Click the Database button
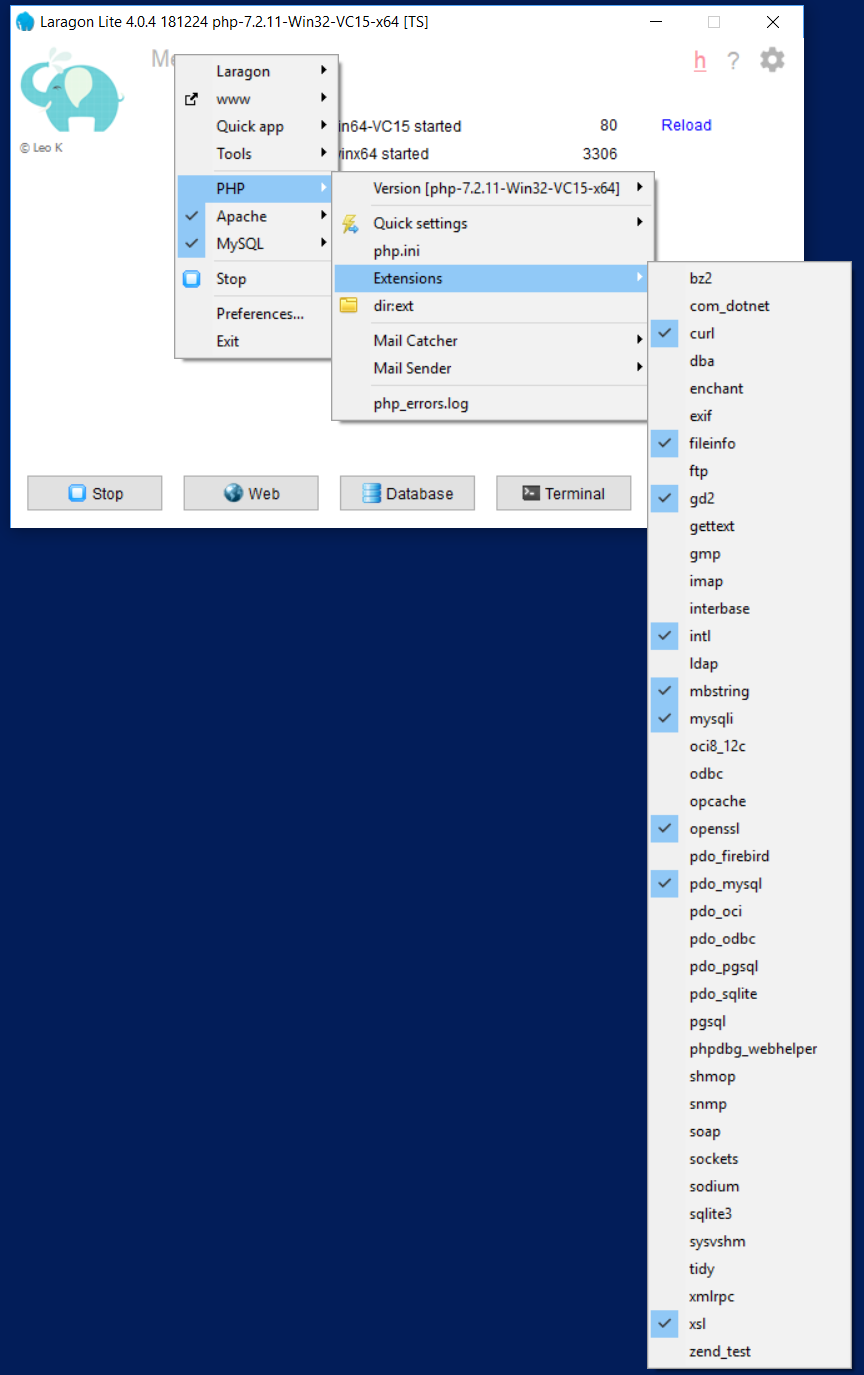The image size is (864, 1375). pos(407,492)
